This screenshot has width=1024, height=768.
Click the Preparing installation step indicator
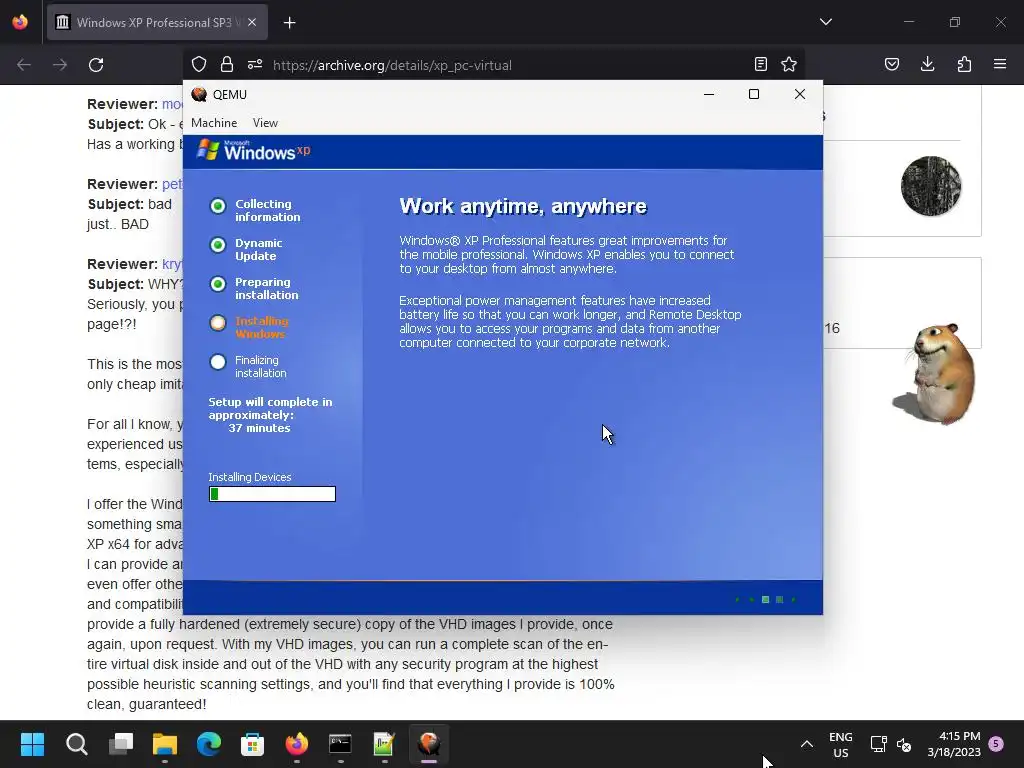pyautogui.click(x=218, y=284)
